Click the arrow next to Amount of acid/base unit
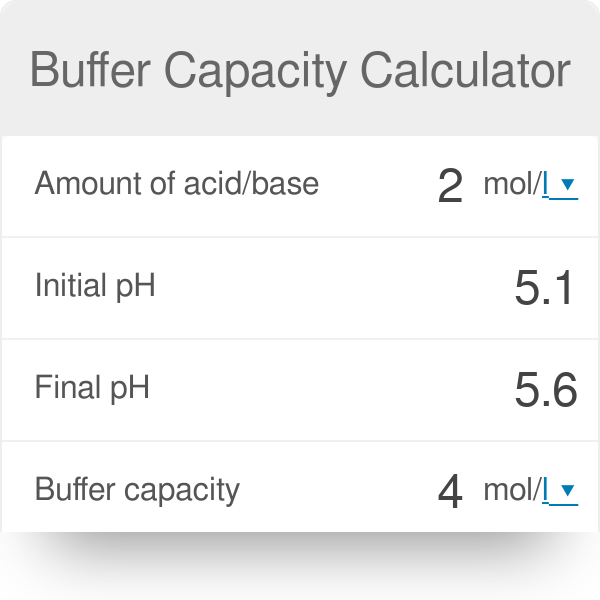This screenshot has height=600, width=600. tap(567, 185)
